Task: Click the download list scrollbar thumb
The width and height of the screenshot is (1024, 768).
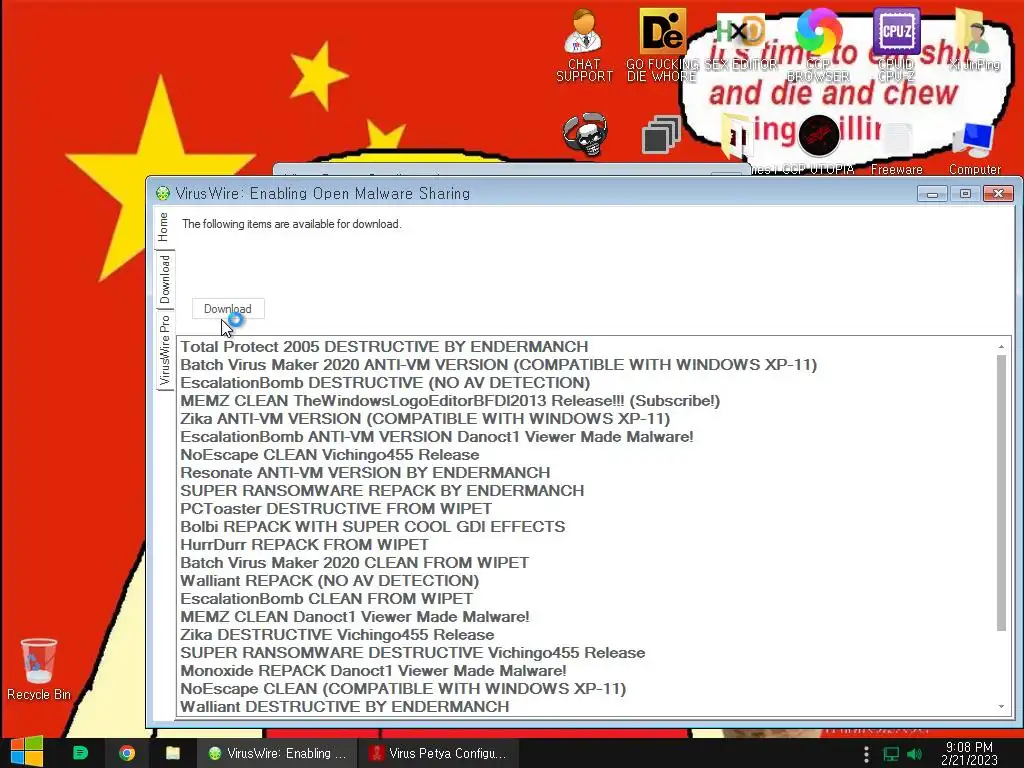Action: pyautogui.click(x=1001, y=493)
